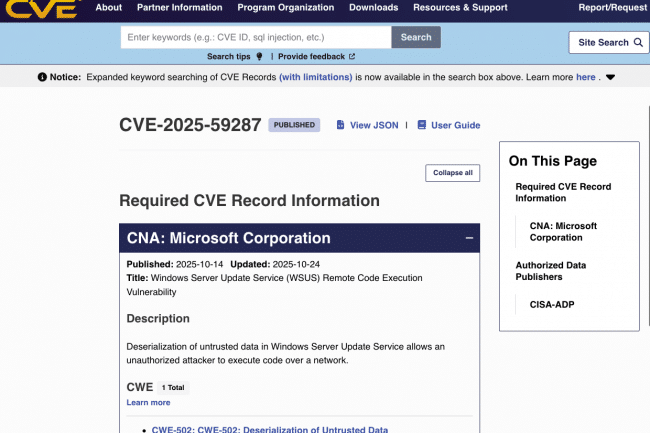
Task: Click the Provide feedback external-link icon
Action: click(351, 57)
